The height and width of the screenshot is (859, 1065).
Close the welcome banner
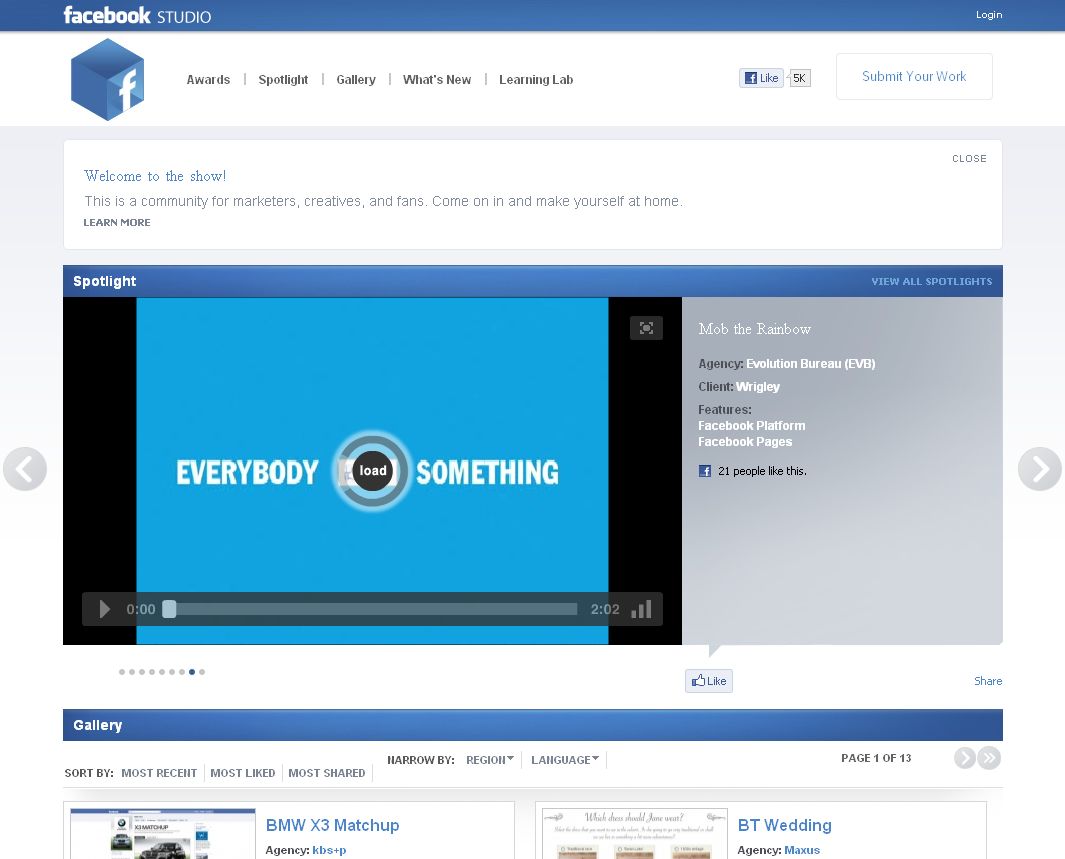click(x=969, y=158)
